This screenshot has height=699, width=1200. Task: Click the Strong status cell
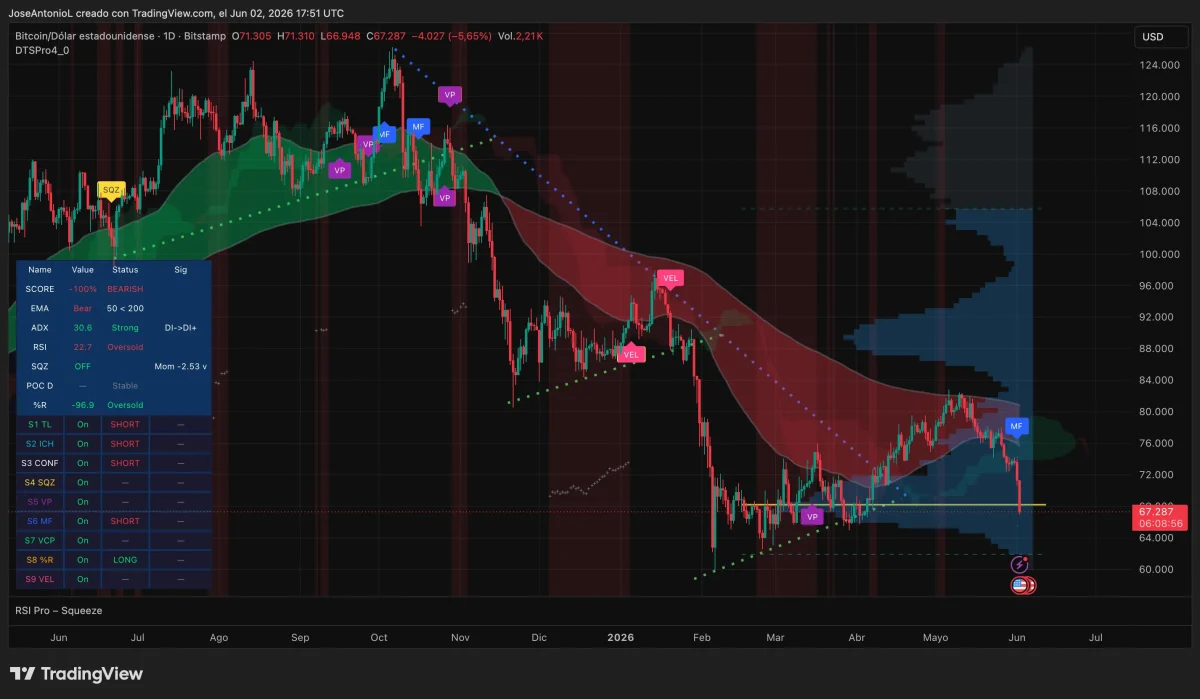[125, 327]
